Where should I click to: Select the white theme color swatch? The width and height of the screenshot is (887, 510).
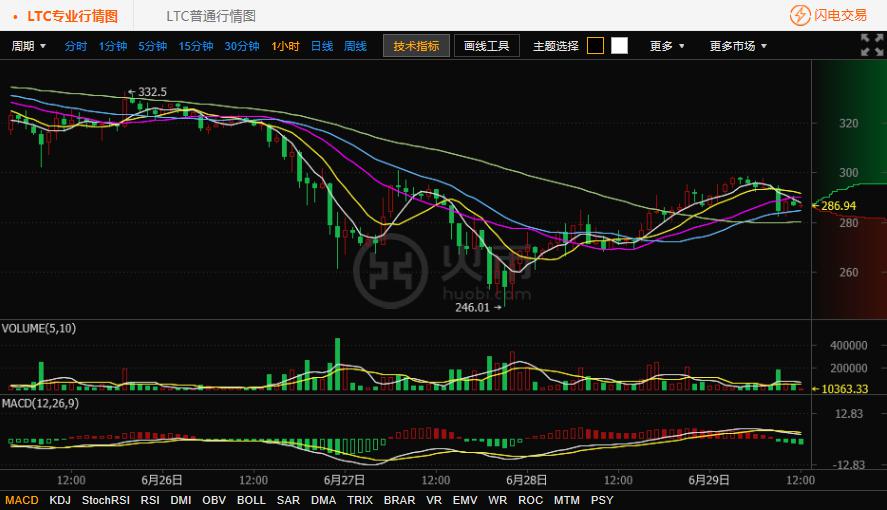point(619,46)
